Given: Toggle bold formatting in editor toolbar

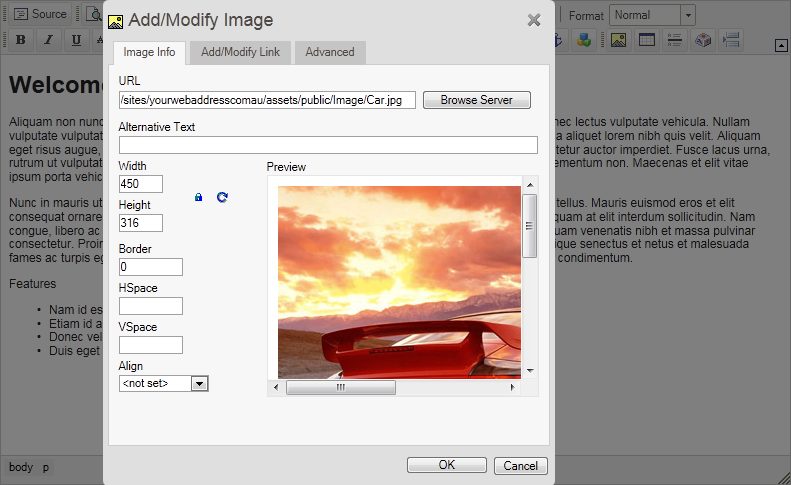Looking at the screenshot, I should [x=21, y=39].
